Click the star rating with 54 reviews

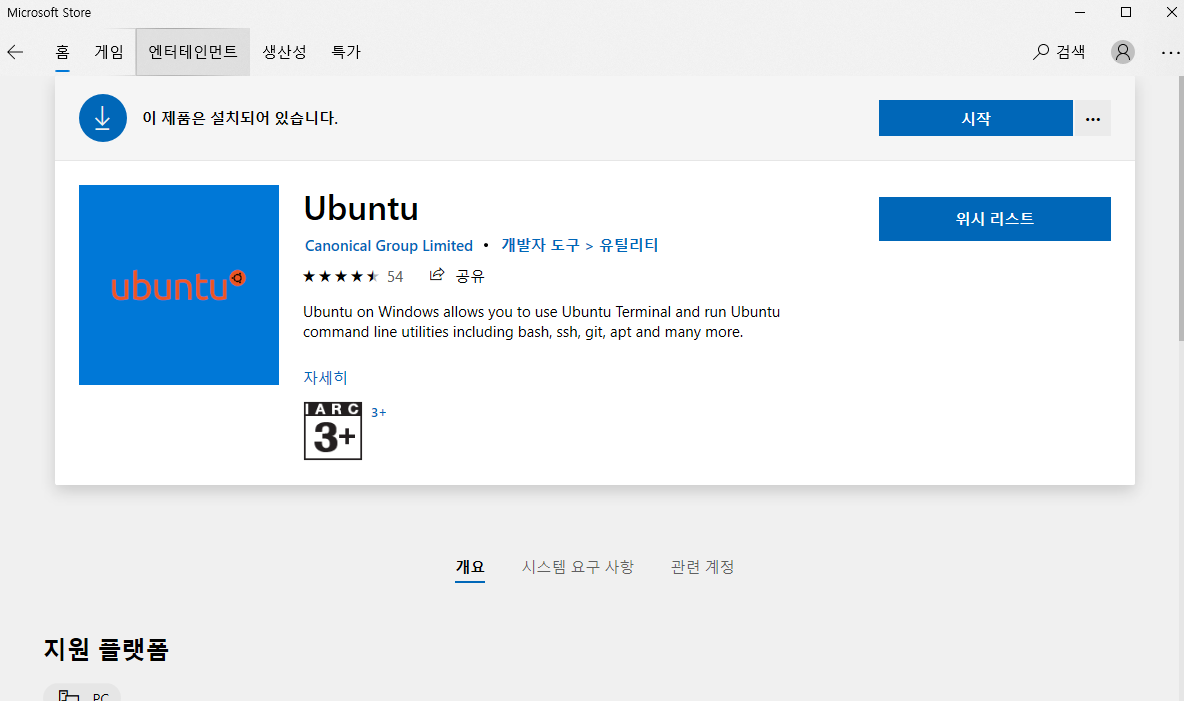coord(353,276)
